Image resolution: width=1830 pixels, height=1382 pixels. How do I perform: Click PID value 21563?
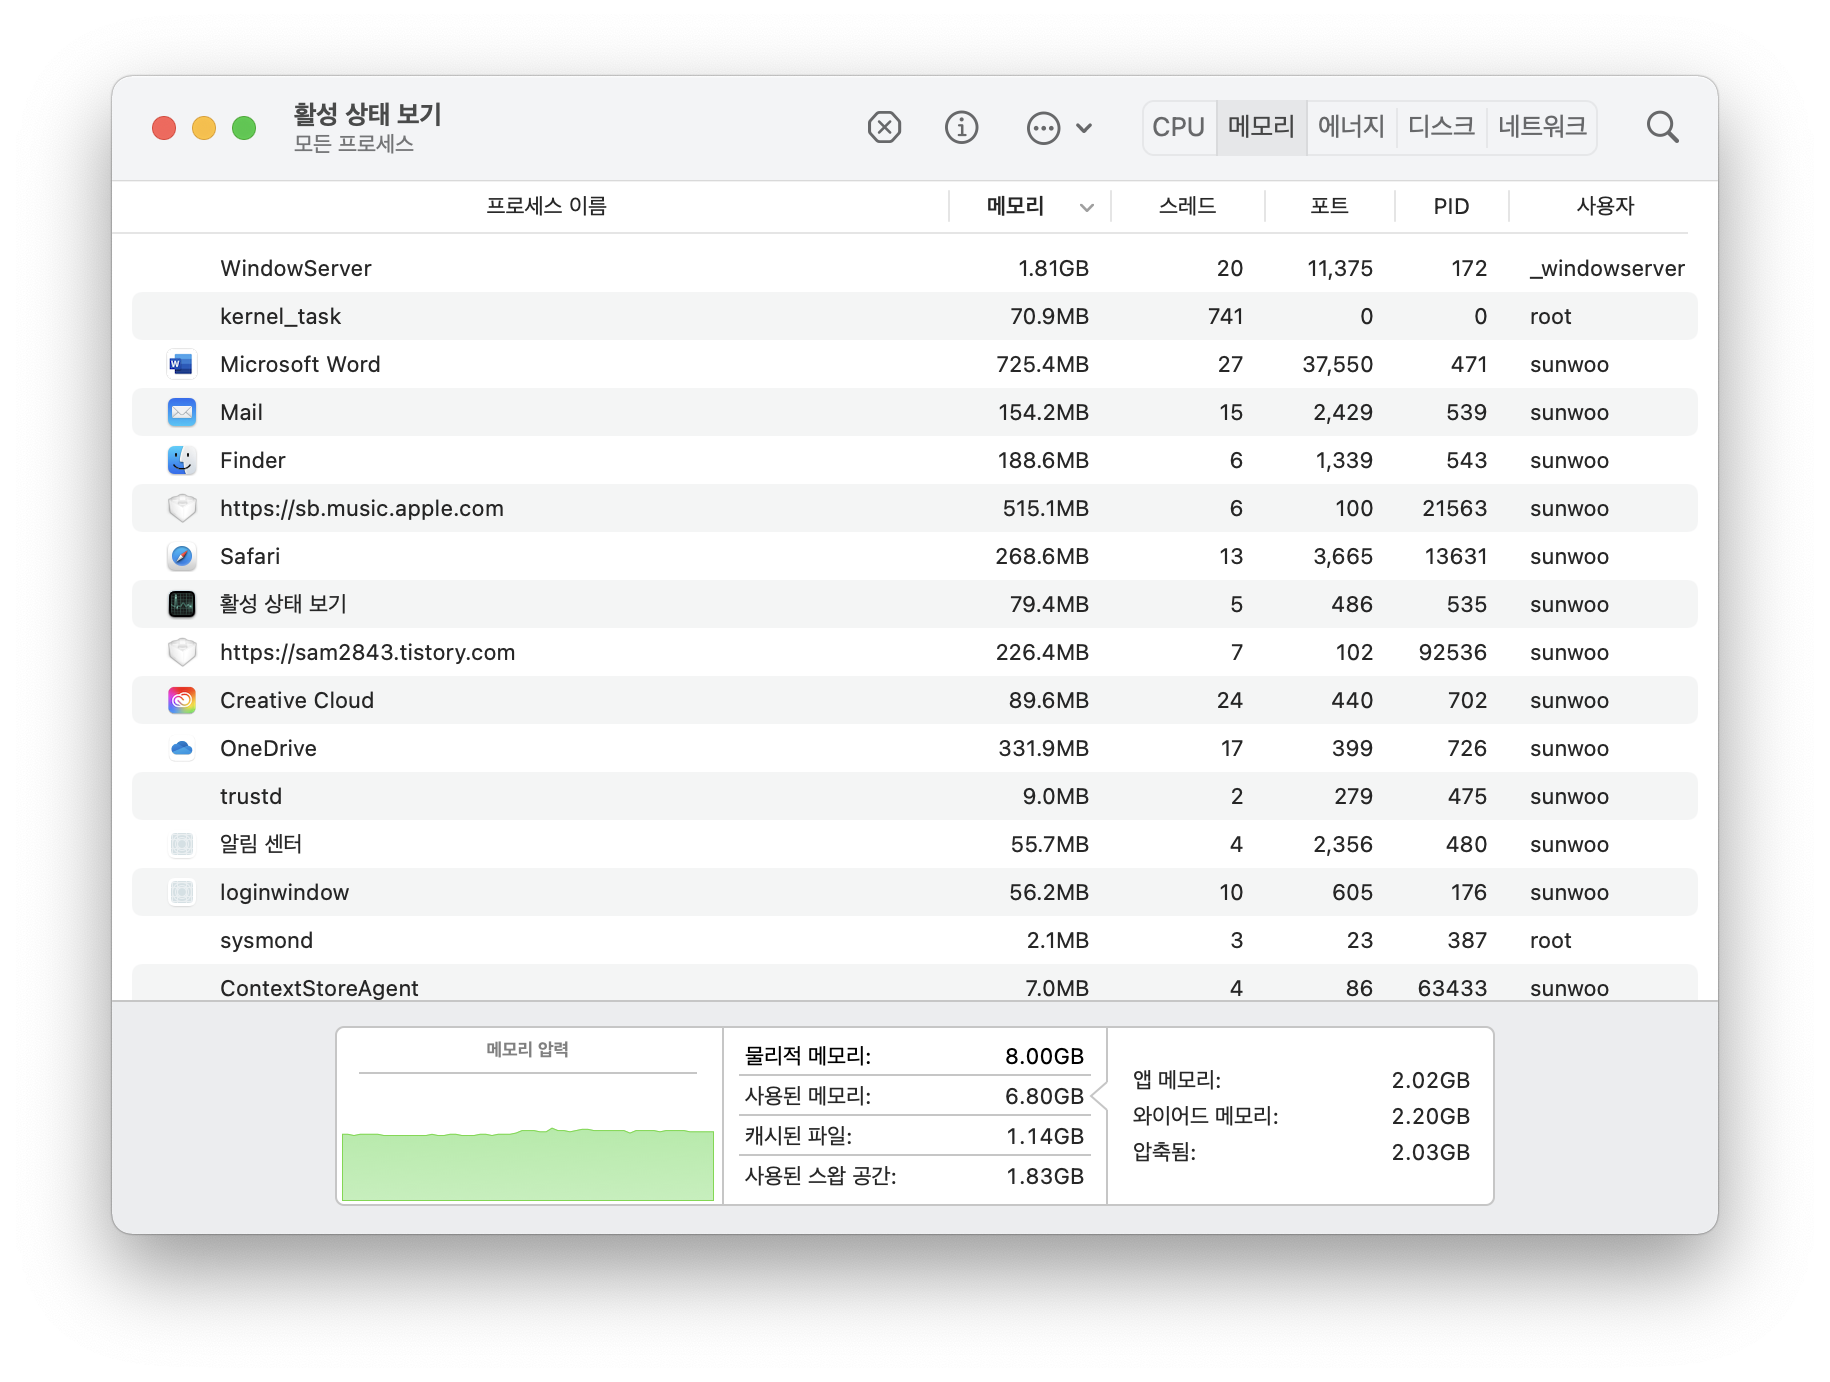pos(1454,508)
